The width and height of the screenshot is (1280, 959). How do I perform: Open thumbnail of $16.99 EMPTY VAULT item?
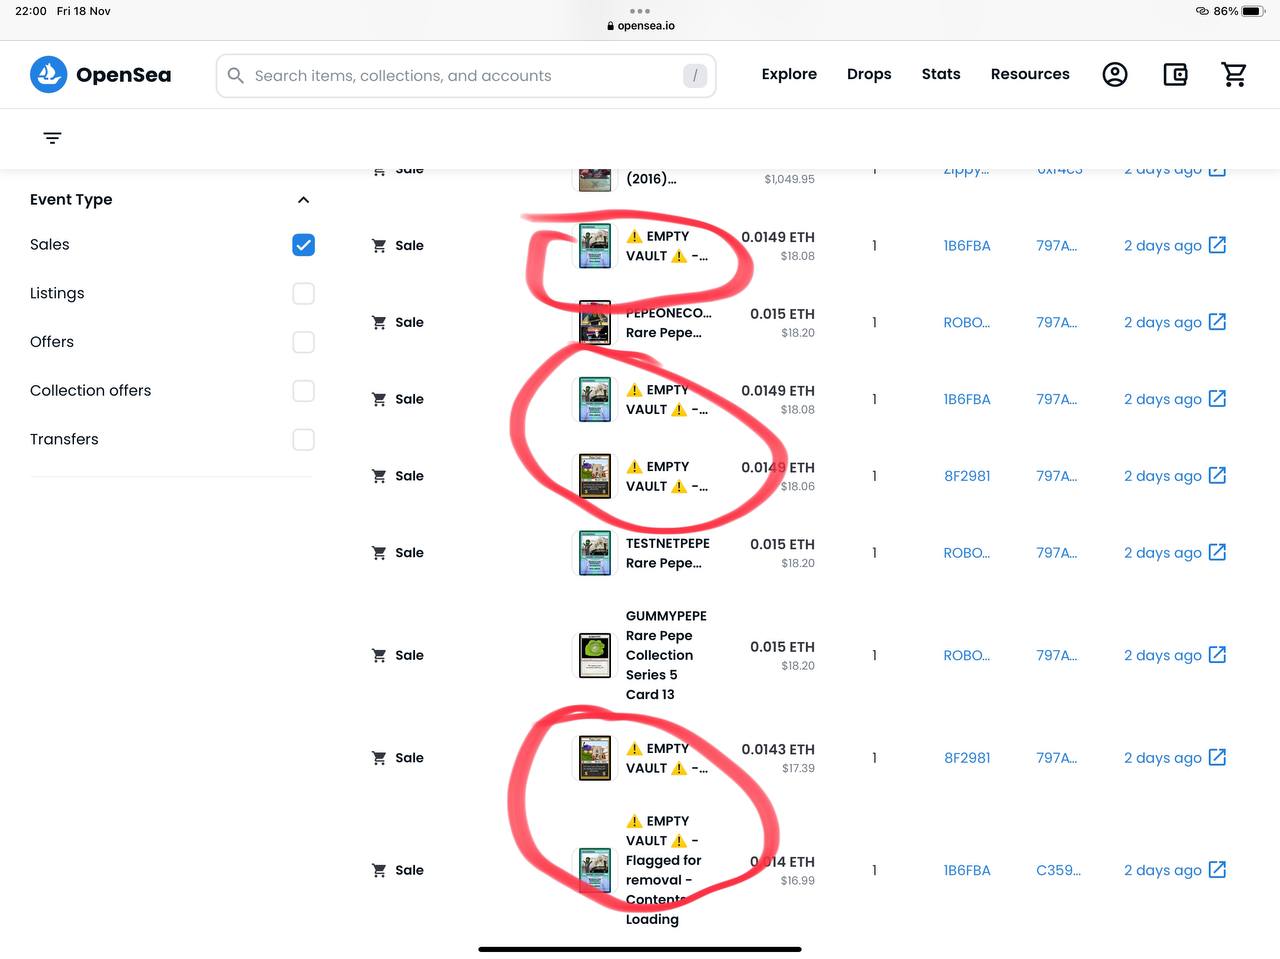tap(595, 870)
